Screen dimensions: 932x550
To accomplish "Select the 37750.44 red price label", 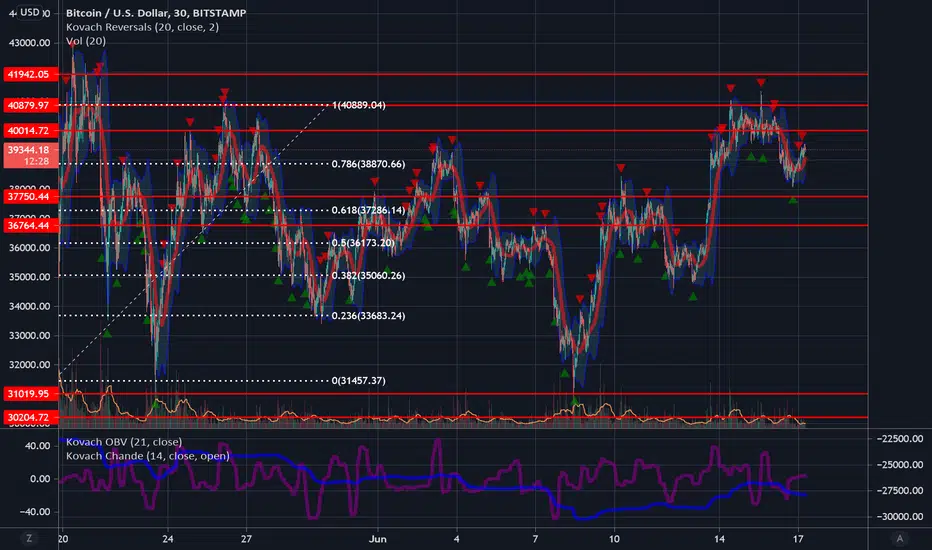I will point(31,196).
